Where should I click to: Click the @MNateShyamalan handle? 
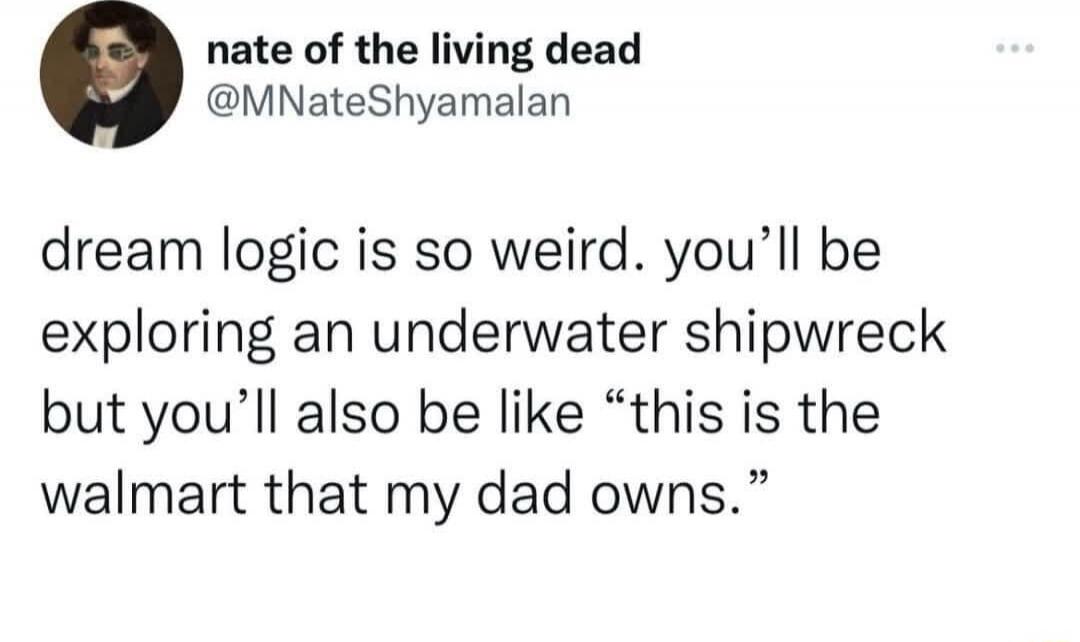(x=389, y=102)
